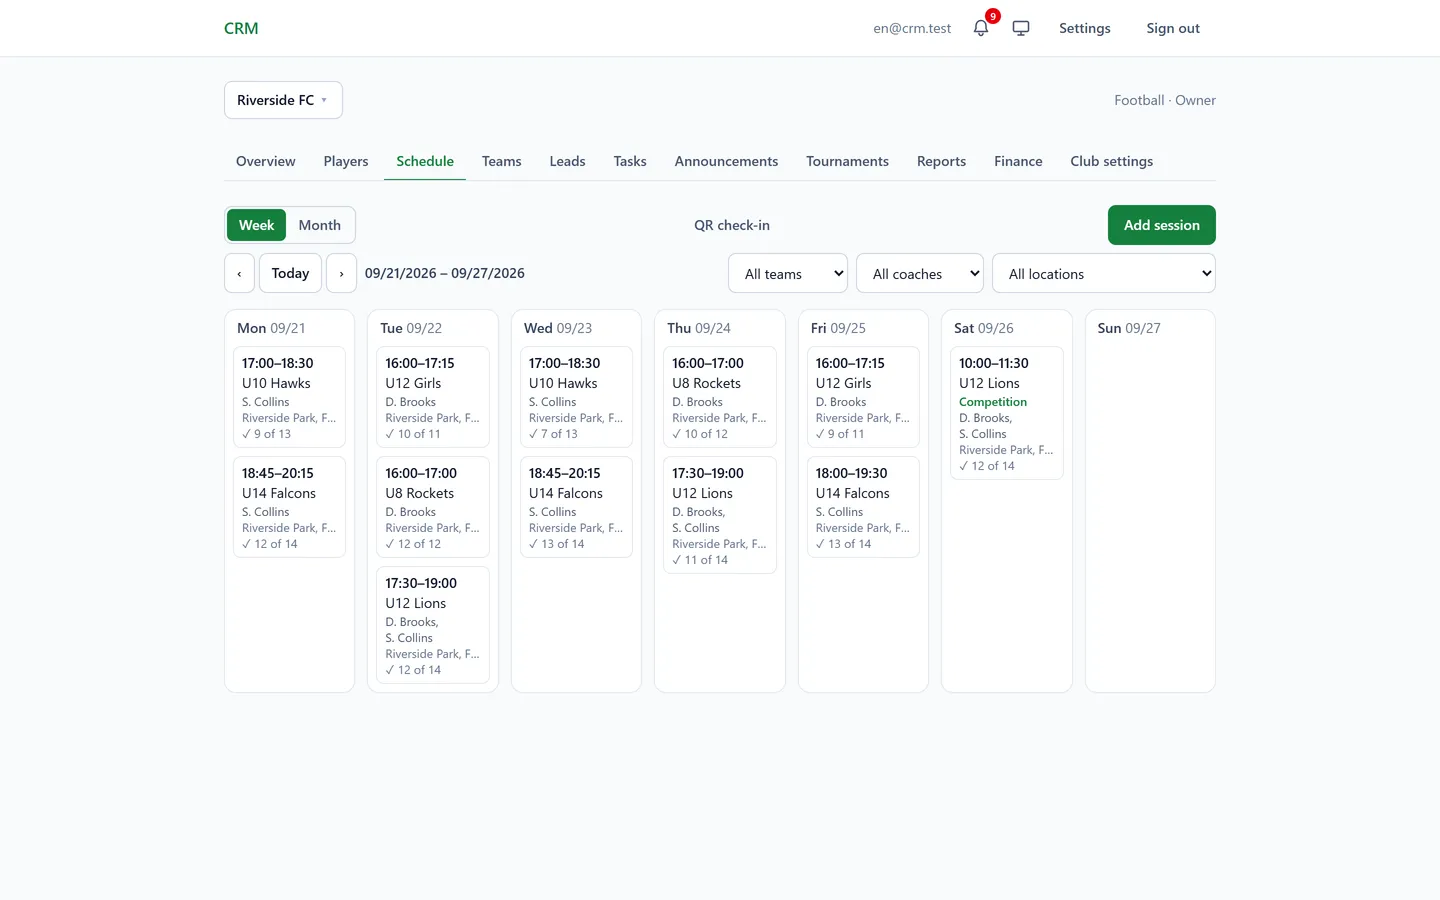
Task: Click the Today button
Action: (290, 273)
